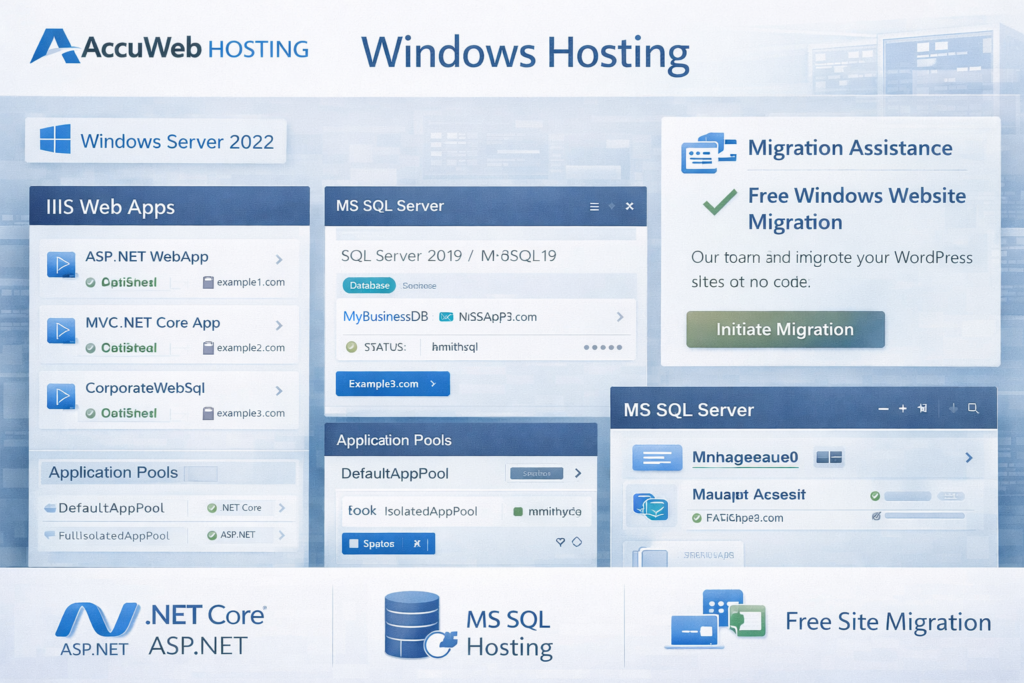Click the Windows logo beside Windows Server 2022
The image size is (1024, 683).
click(x=57, y=141)
